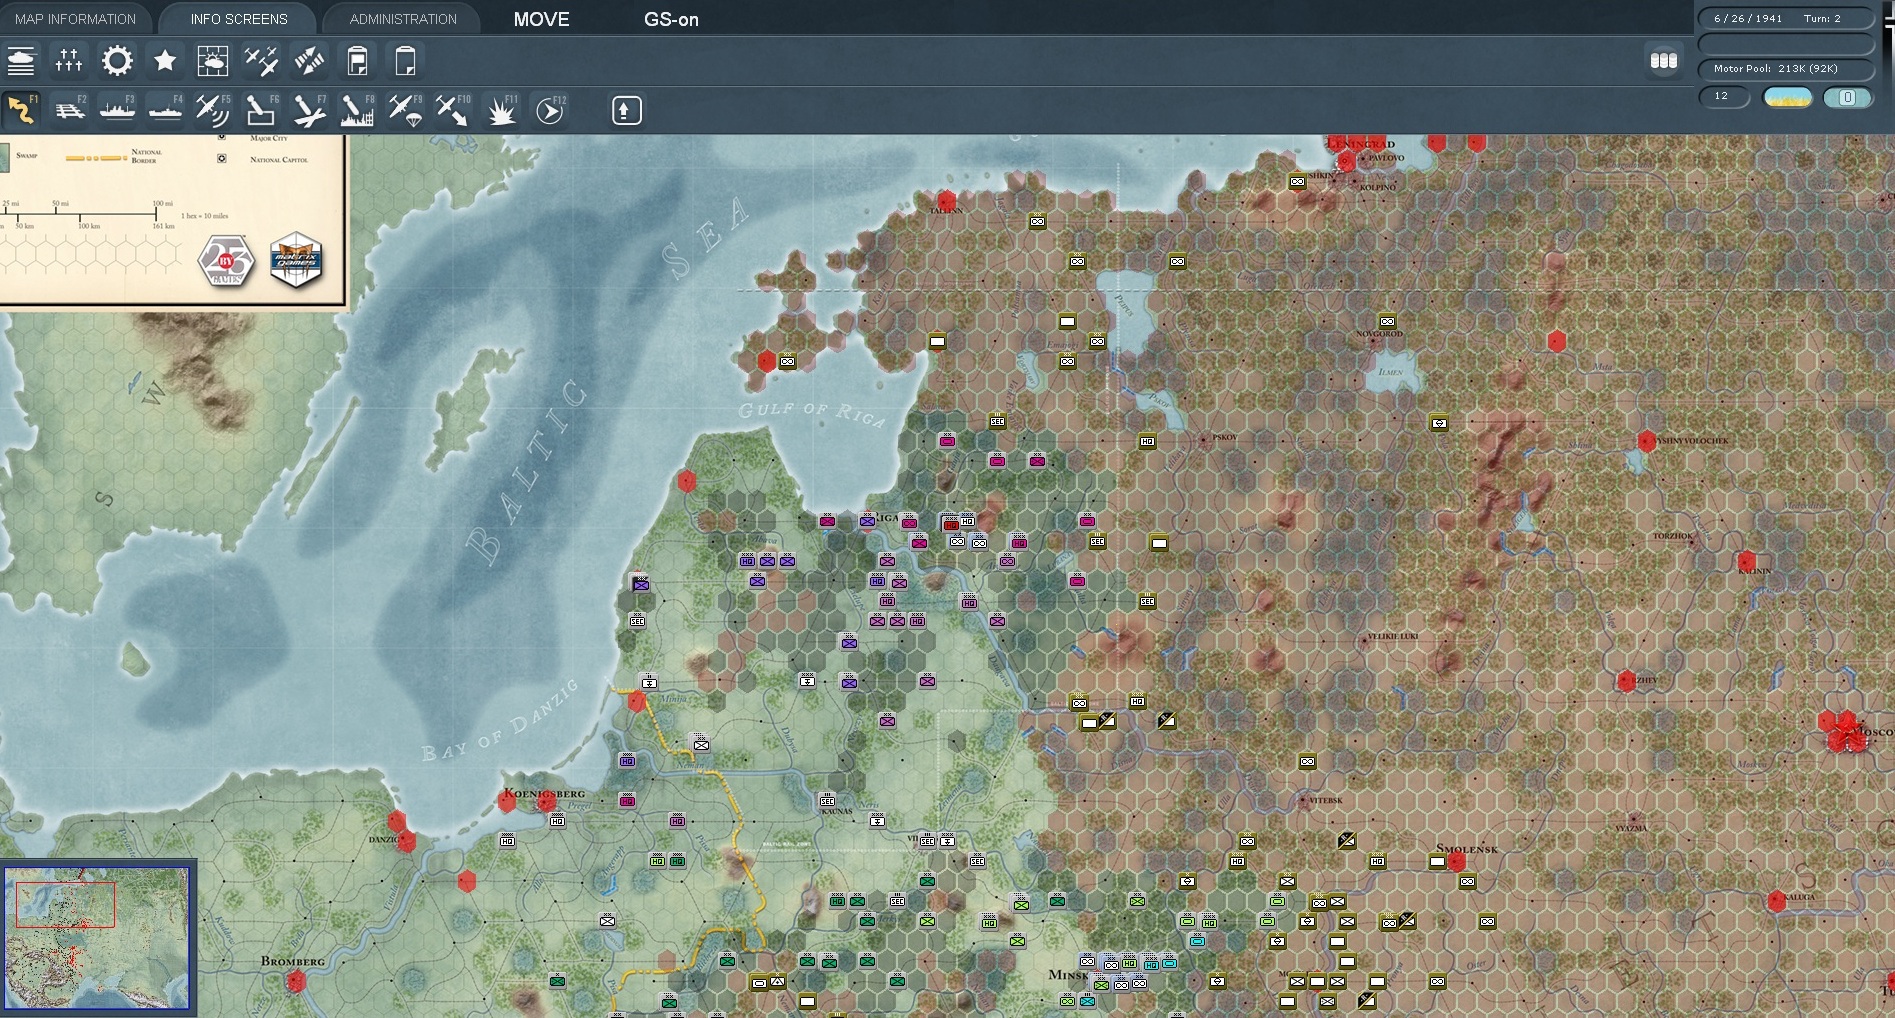The height and width of the screenshot is (1018, 1895).
Task: Click the Koenigsberg city label
Action: click(544, 793)
